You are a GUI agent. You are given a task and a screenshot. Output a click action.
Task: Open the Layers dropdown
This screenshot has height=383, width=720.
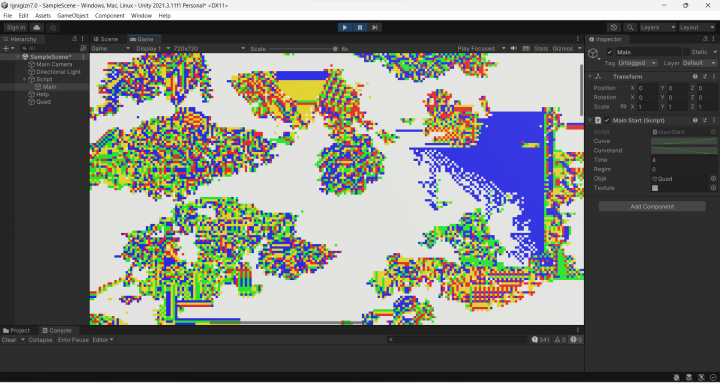pyautogui.click(x=658, y=28)
